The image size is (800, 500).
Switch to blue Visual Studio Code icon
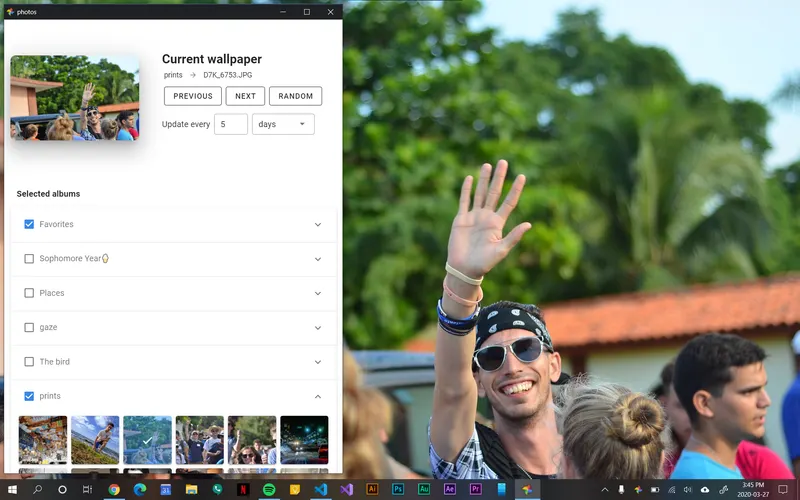(x=320, y=490)
